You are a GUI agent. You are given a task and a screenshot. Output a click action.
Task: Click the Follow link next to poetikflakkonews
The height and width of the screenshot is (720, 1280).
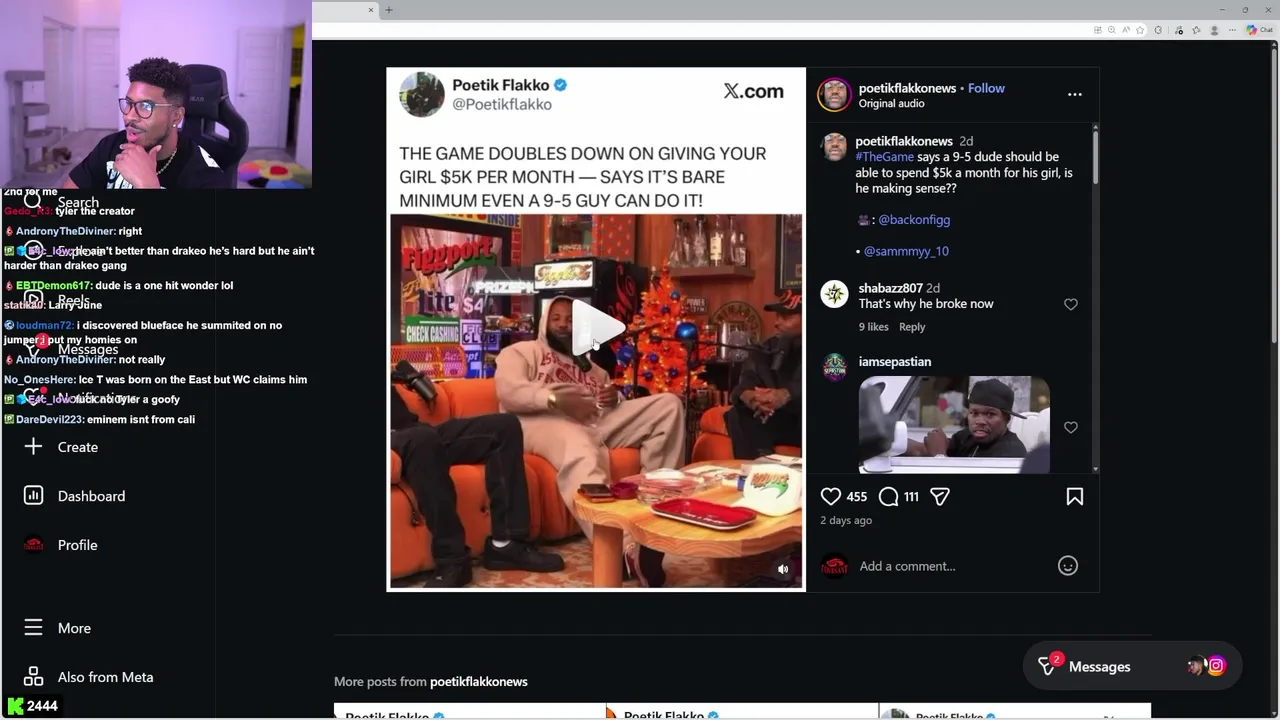click(986, 88)
